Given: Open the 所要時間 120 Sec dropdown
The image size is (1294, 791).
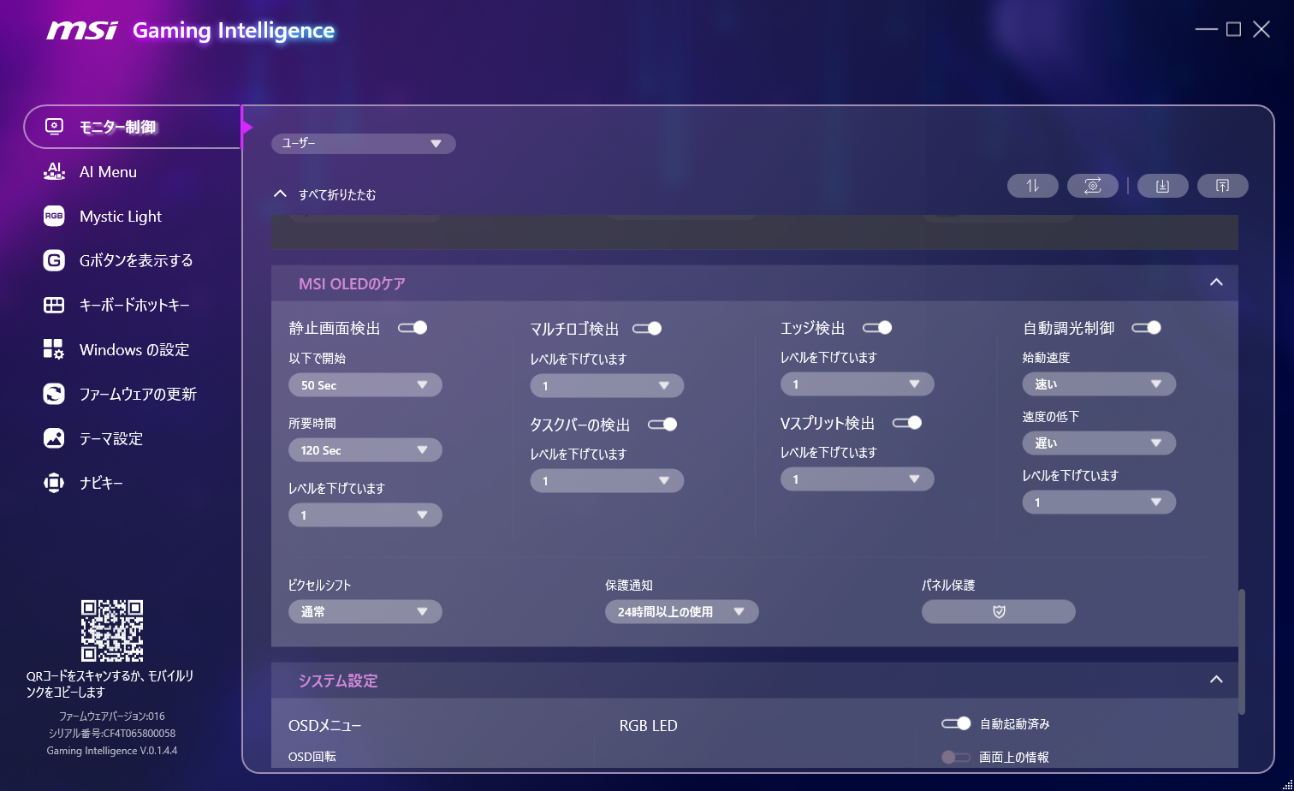Looking at the screenshot, I should coord(365,450).
